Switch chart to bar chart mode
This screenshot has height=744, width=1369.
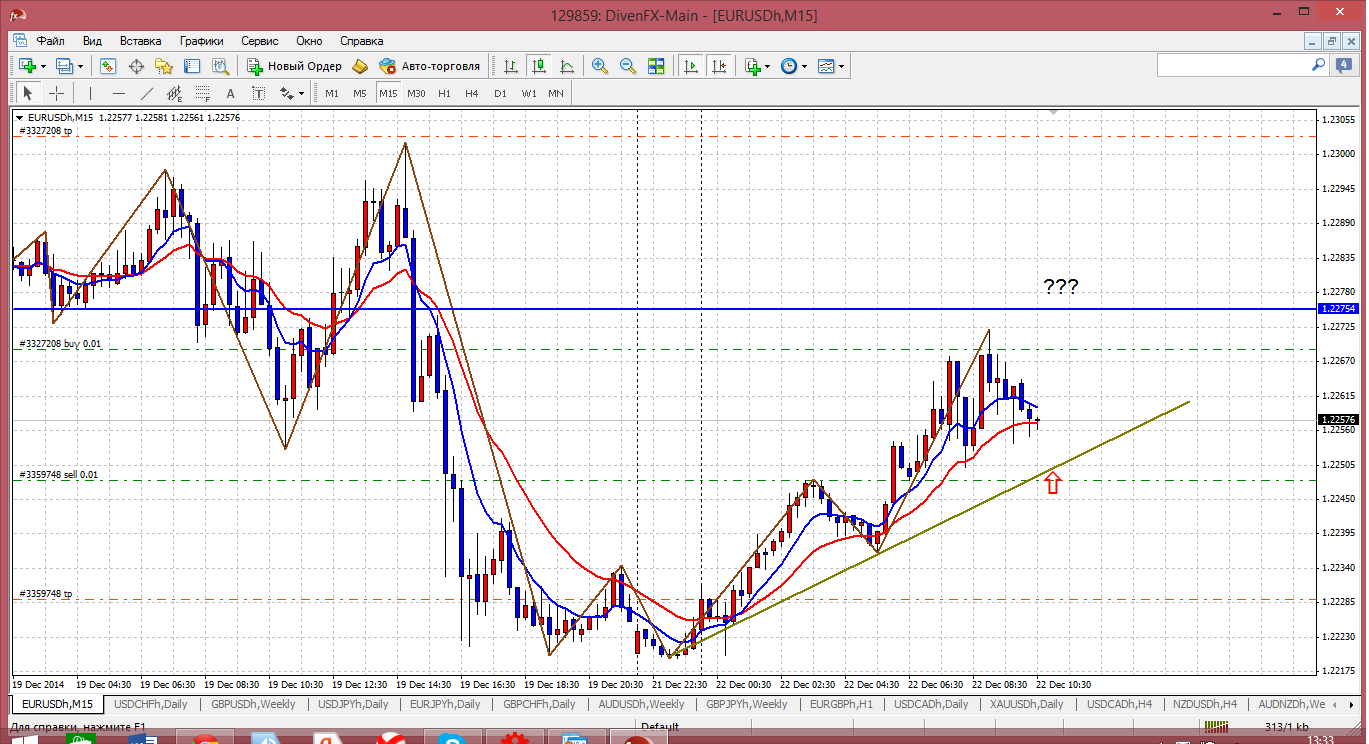tap(511, 66)
